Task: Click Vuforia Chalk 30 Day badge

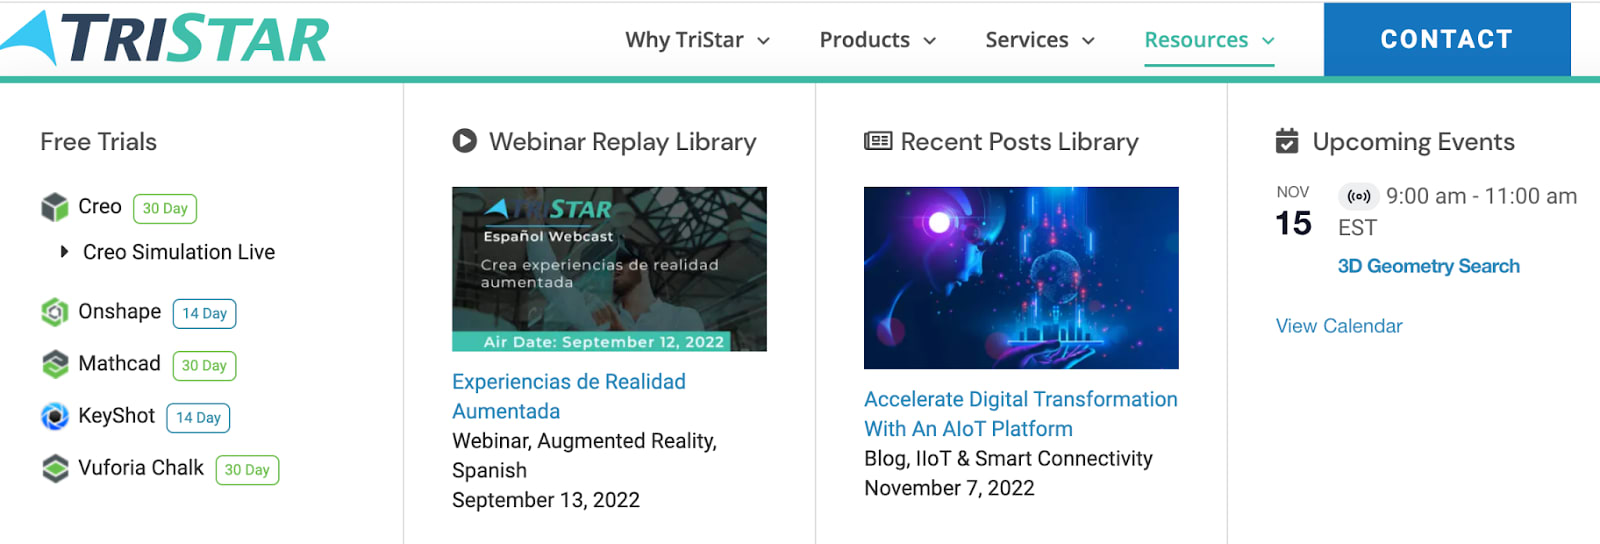Action: point(247,469)
